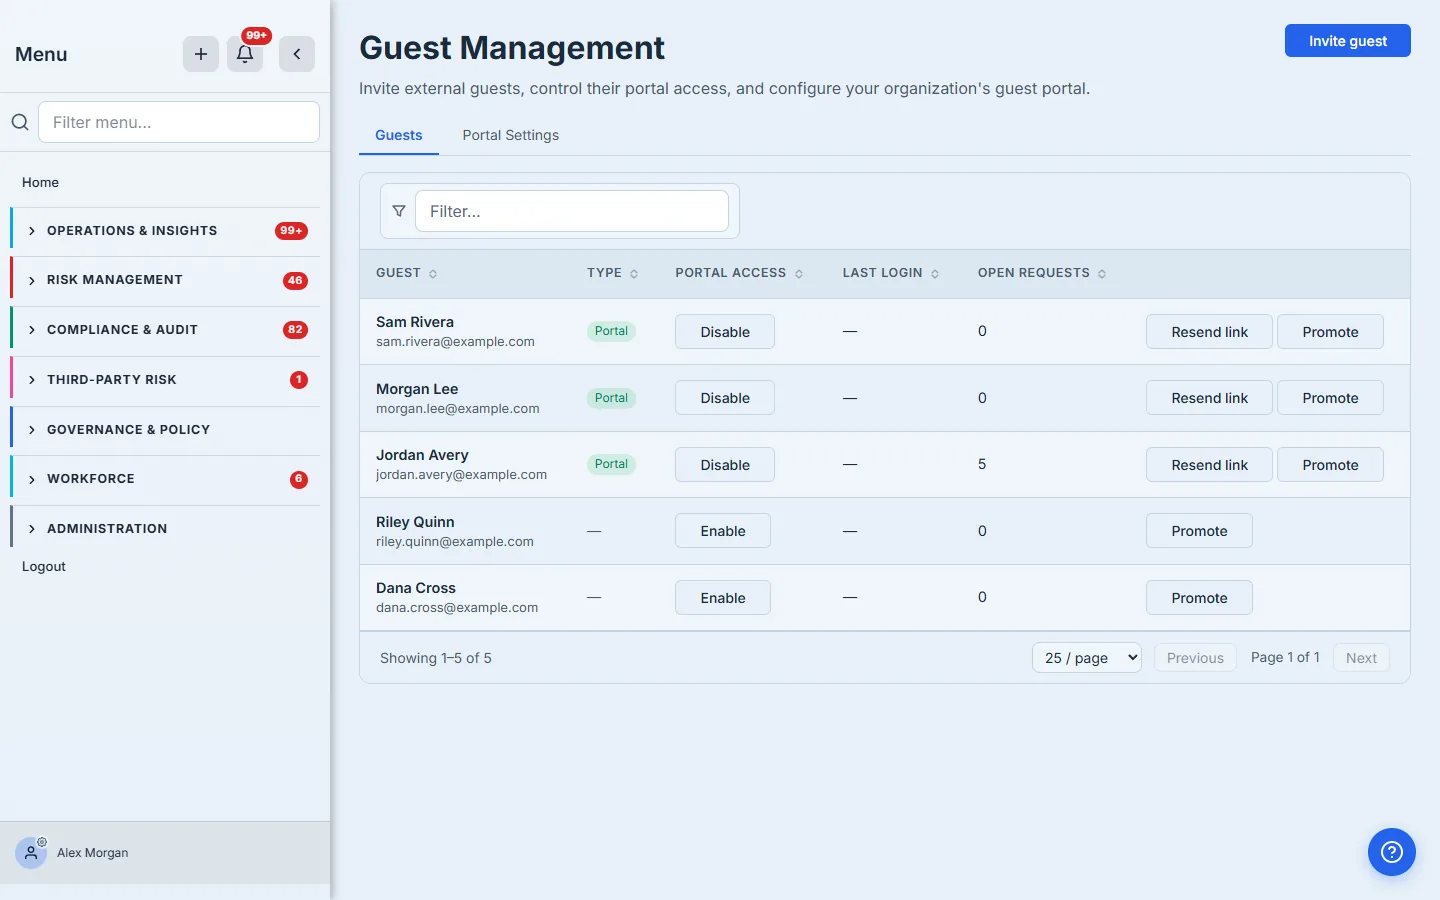
Task: Disable portal access for Sam Rivera
Action: [725, 332]
